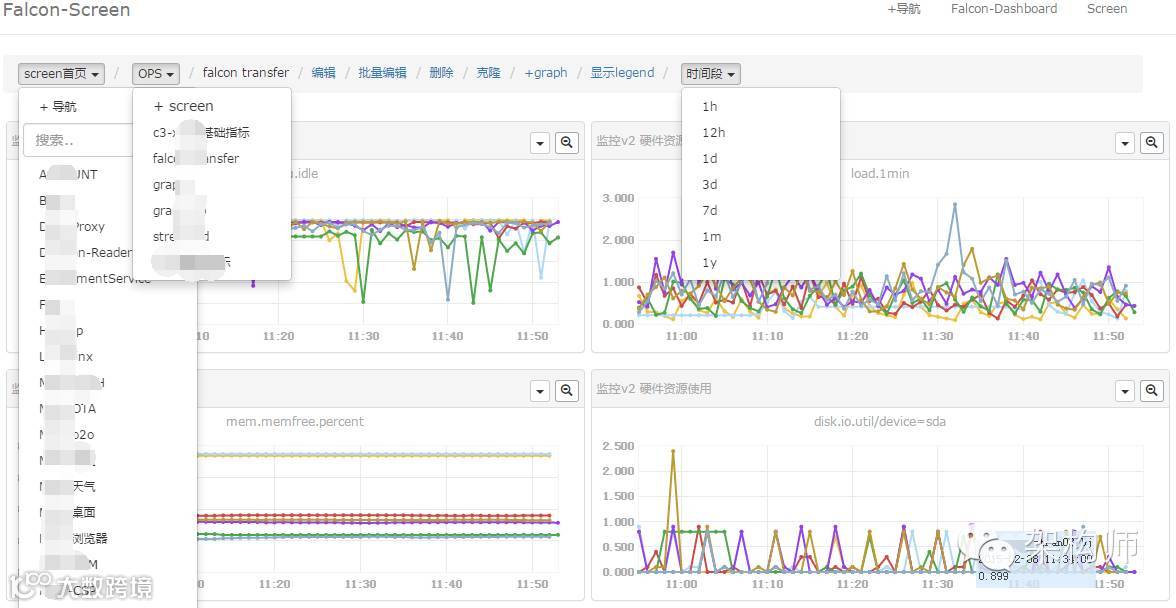
Task: Toggle the OPS dropdown button
Action: (x=156, y=73)
